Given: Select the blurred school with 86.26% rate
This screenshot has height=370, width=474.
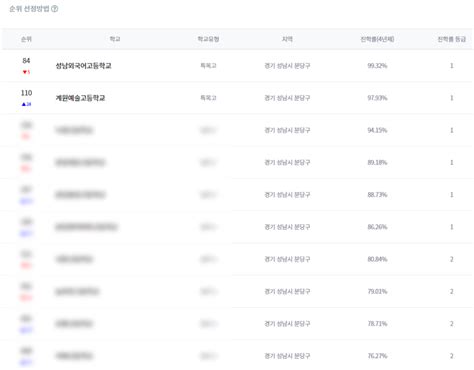Looking at the screenshot, I should 87,227.
